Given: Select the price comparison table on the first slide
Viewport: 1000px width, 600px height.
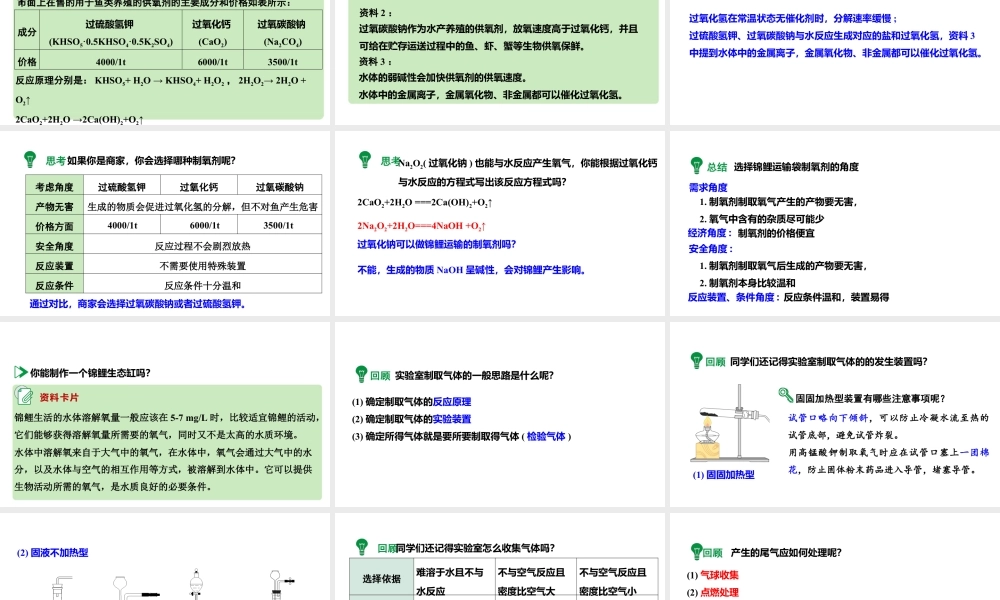Looking at the screenshot, I should click(165, 42).
